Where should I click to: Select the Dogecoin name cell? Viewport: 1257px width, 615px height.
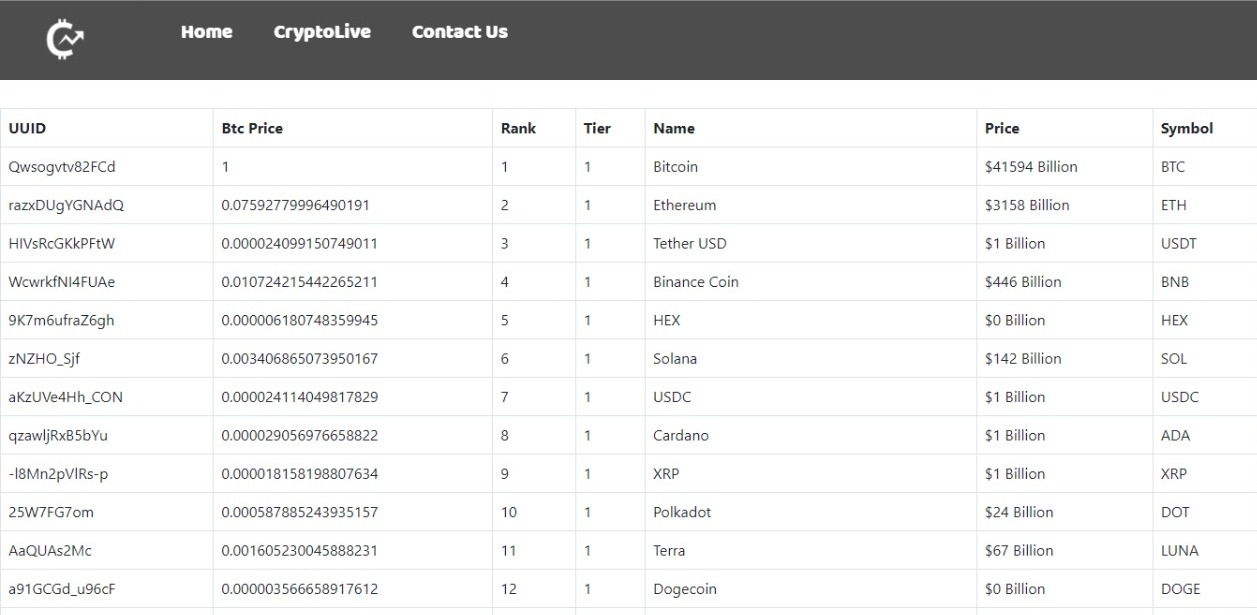(811, 589)
